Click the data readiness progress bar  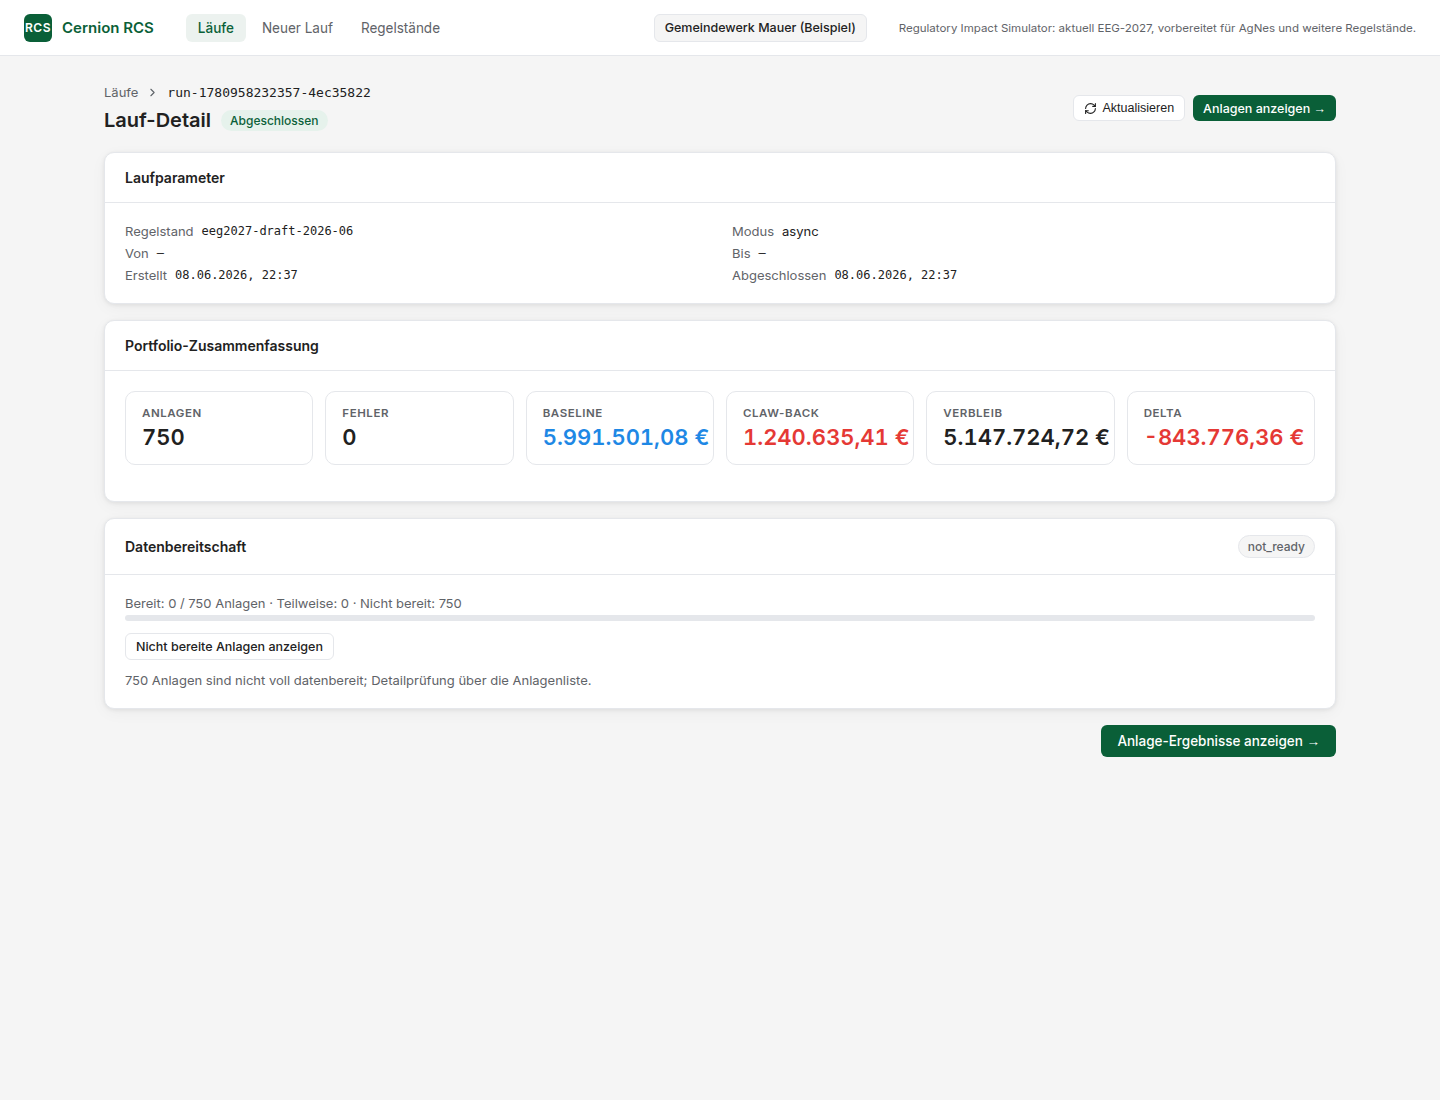pos(720,618)
